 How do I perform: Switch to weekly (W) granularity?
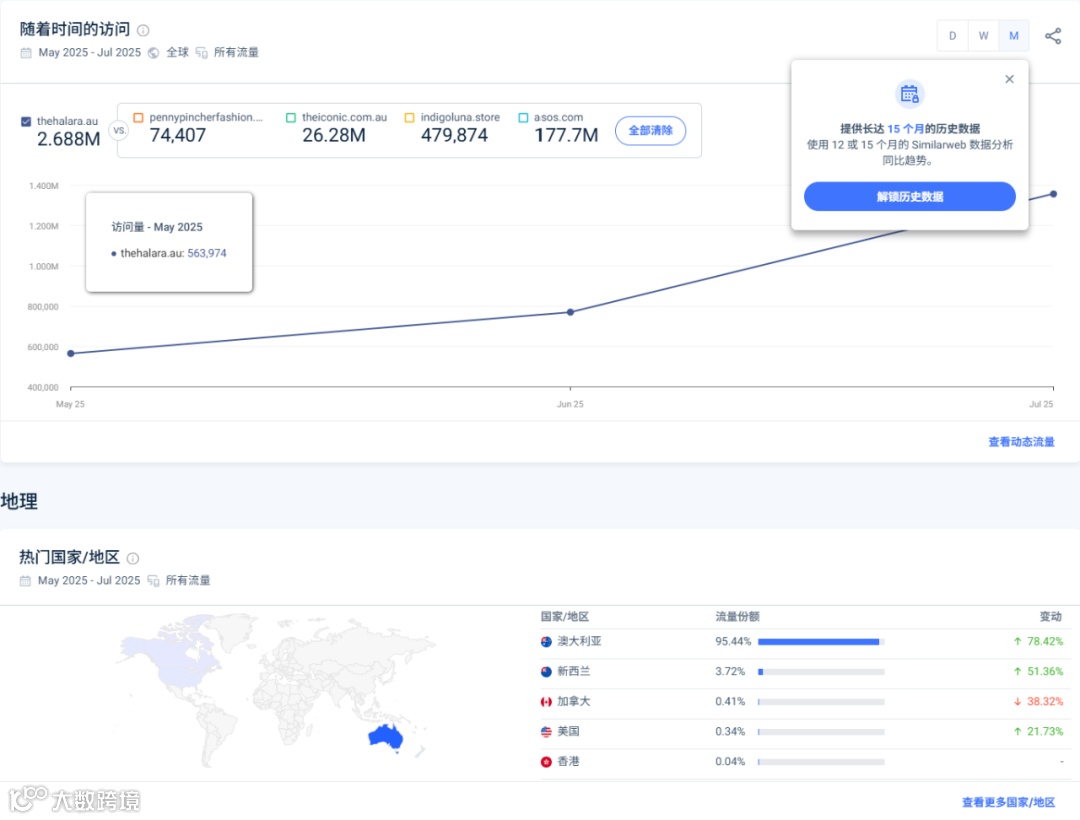click(x=984, y=36)
